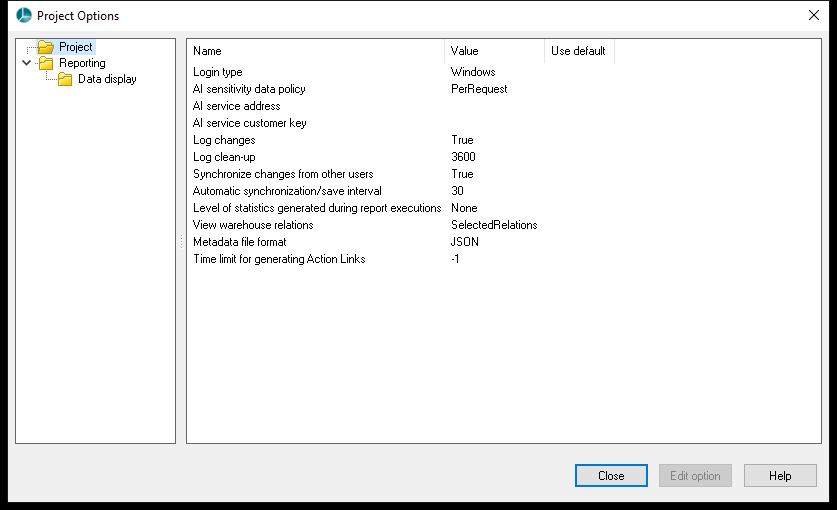The image size is (837, 510).
Task: Click the -1 time limit value
Action: click(455, 259)
